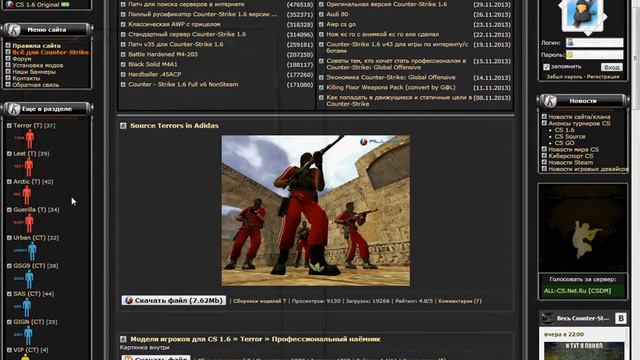Open Обратная связь menu item
This screenshot has height=360, width=640.
click(x=36, y=85)
